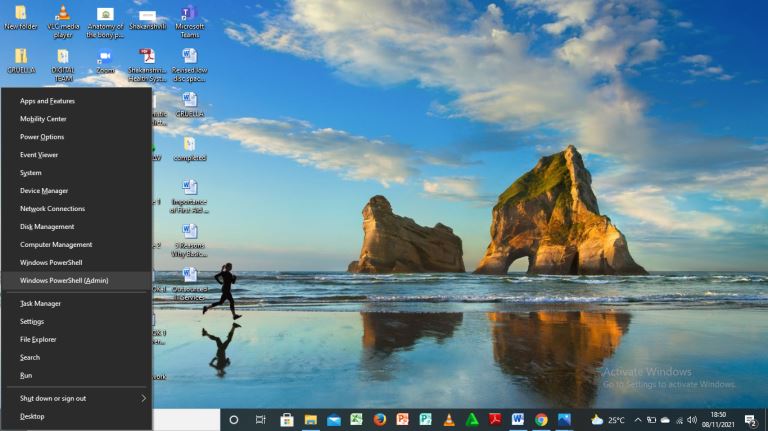Select the Anatomy of the bony p... file

tap(105, 22)
